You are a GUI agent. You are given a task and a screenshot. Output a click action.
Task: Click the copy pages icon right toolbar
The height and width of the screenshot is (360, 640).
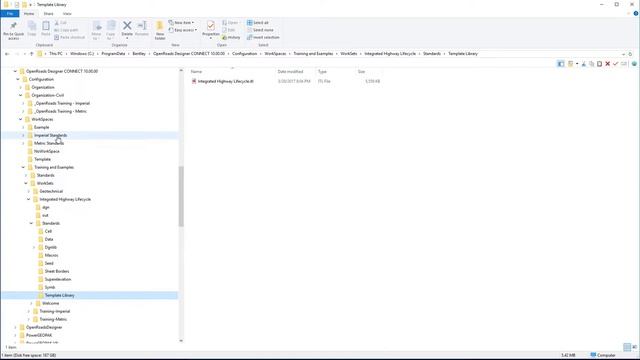(591, 64)
